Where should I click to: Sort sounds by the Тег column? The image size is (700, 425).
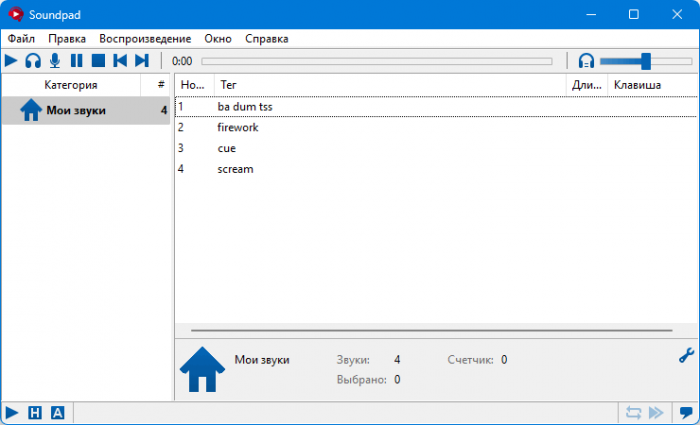point(390,85)
